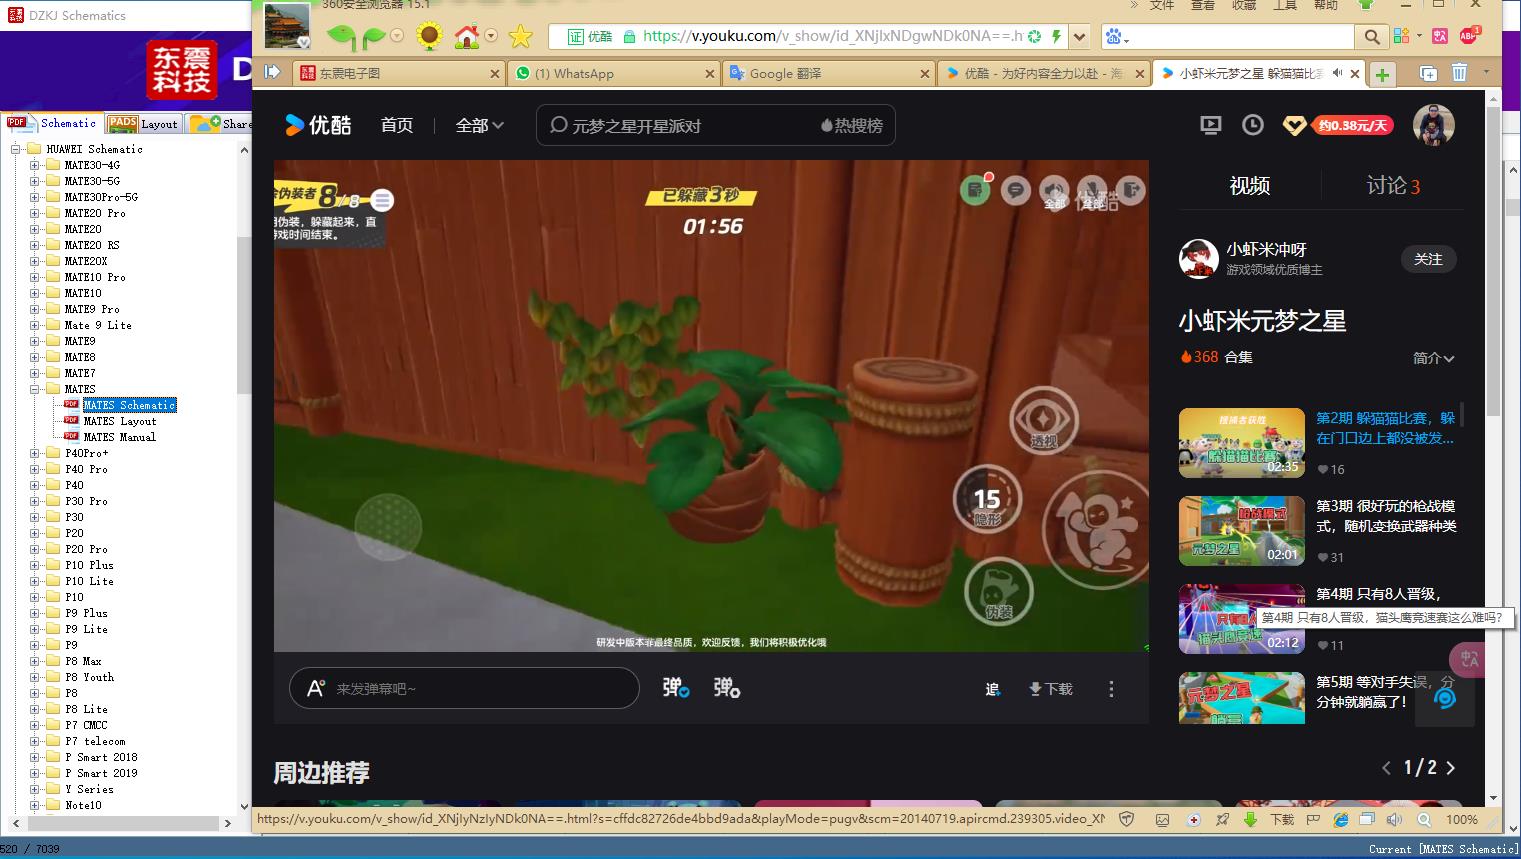
Task: Click the danmaku settings 弹 gear icon
Action: [726, 688]
